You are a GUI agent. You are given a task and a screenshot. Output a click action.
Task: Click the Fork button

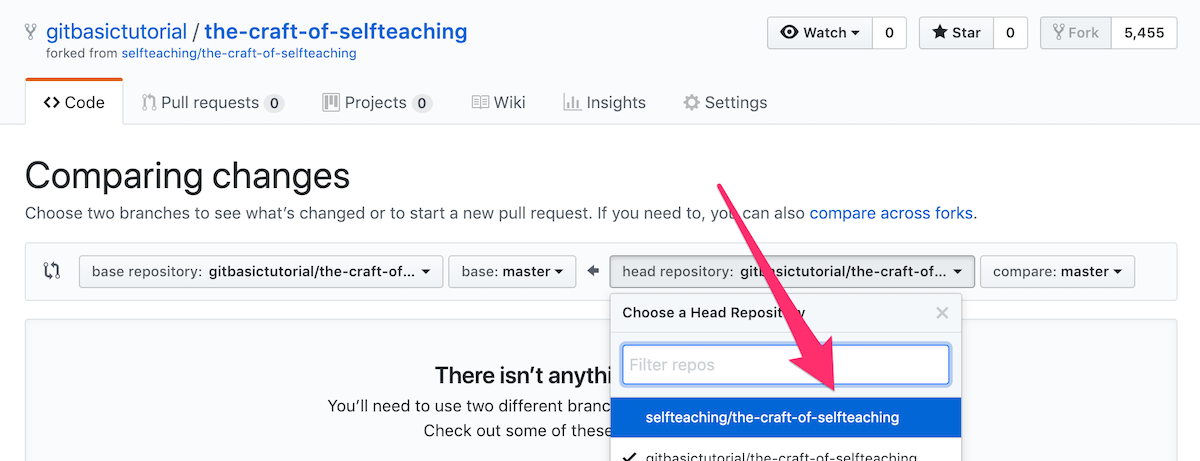(x=1076, y=32)
